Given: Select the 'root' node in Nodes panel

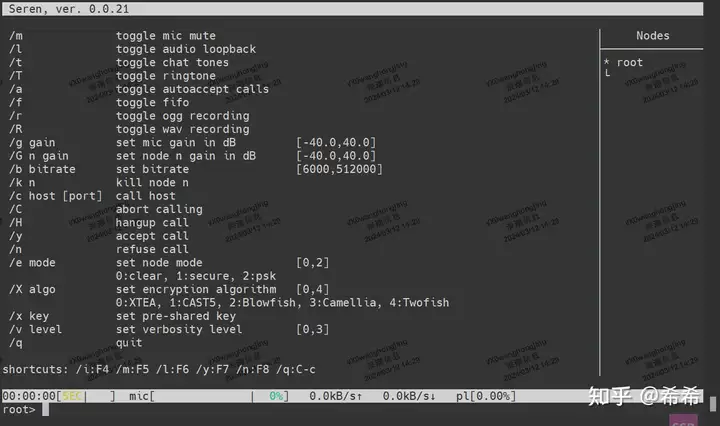Looking at the screenshot, I should click(x=629, y=62).
